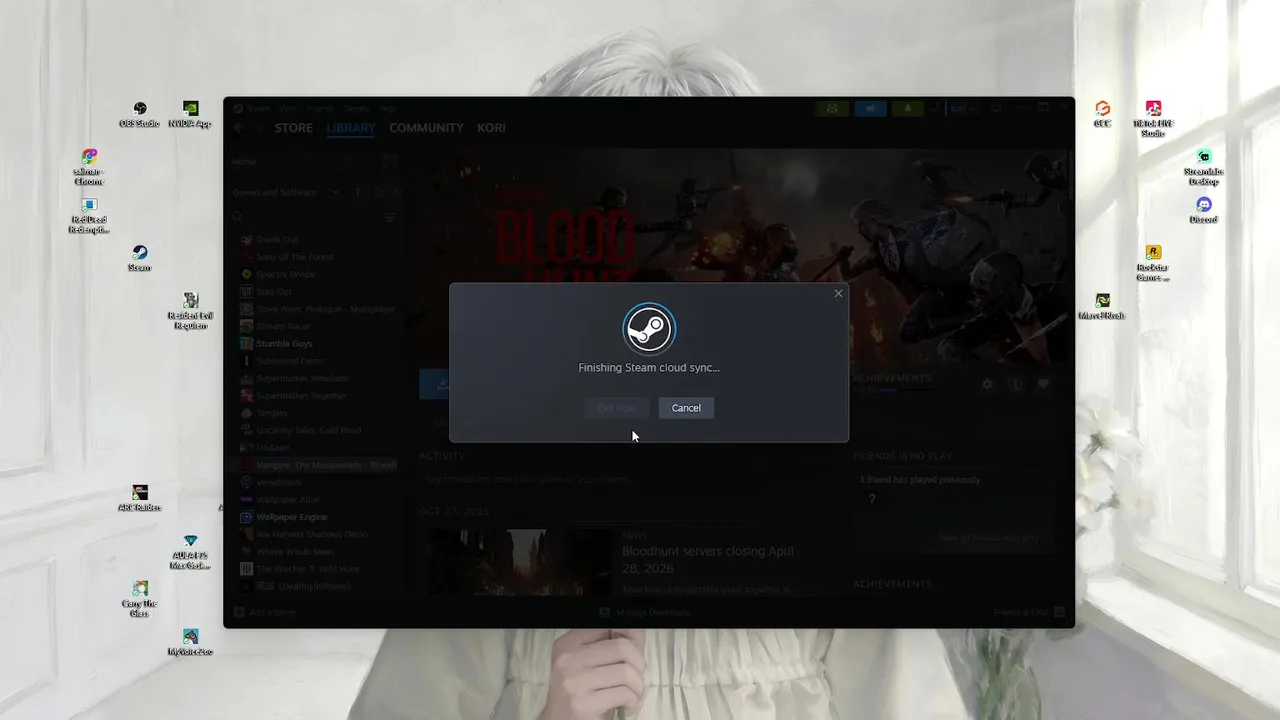Open the Help menu in Steam
Viewport: 1280px width, 720px height.
click(388, 108)
